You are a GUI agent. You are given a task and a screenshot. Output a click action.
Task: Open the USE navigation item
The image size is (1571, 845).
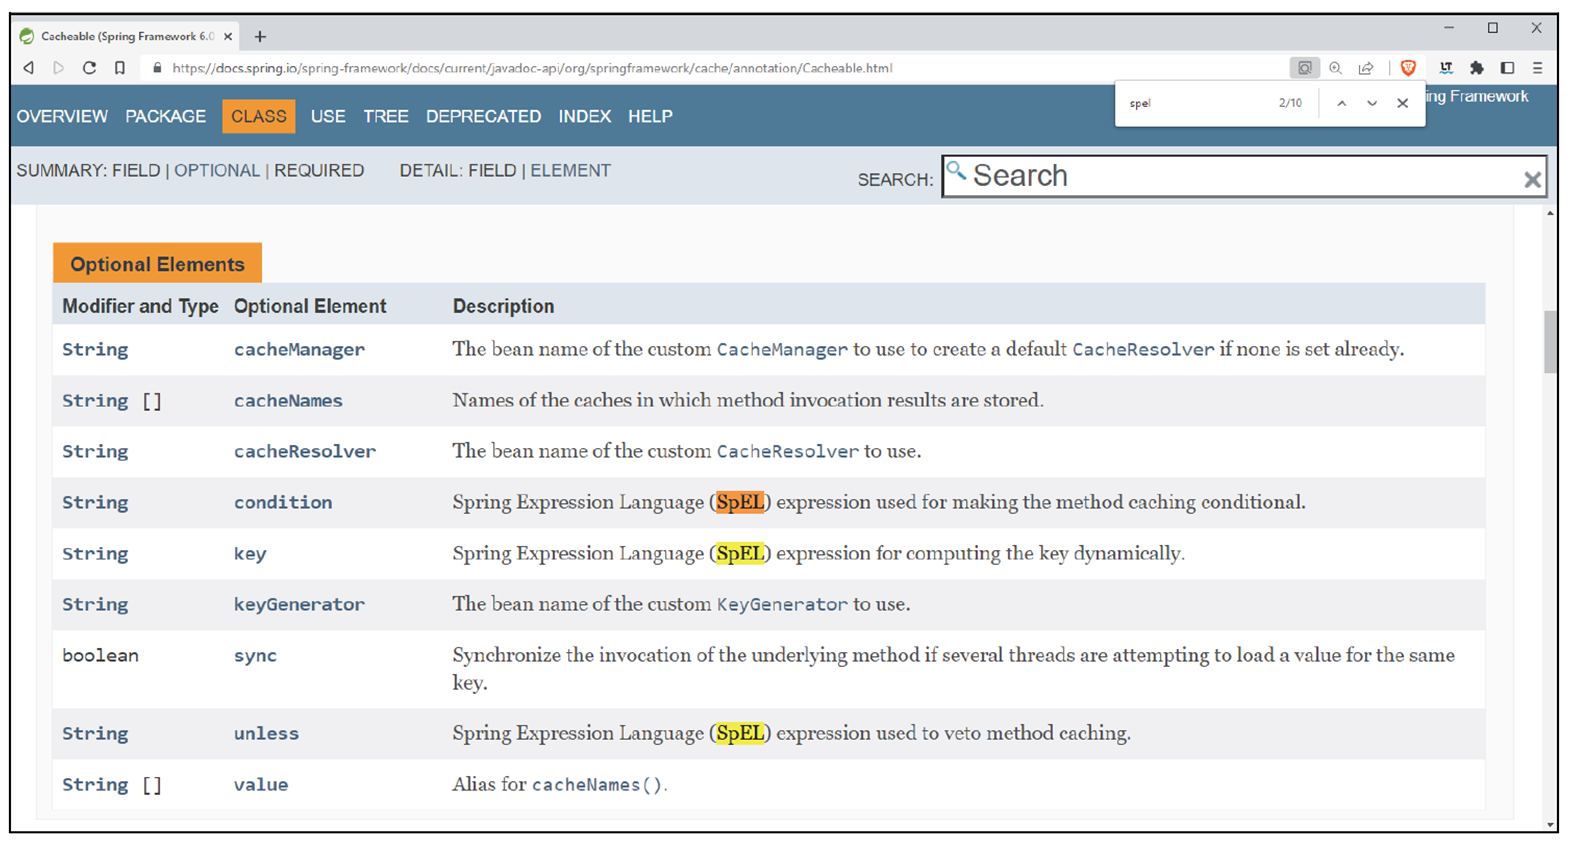(x=328, y=116)
